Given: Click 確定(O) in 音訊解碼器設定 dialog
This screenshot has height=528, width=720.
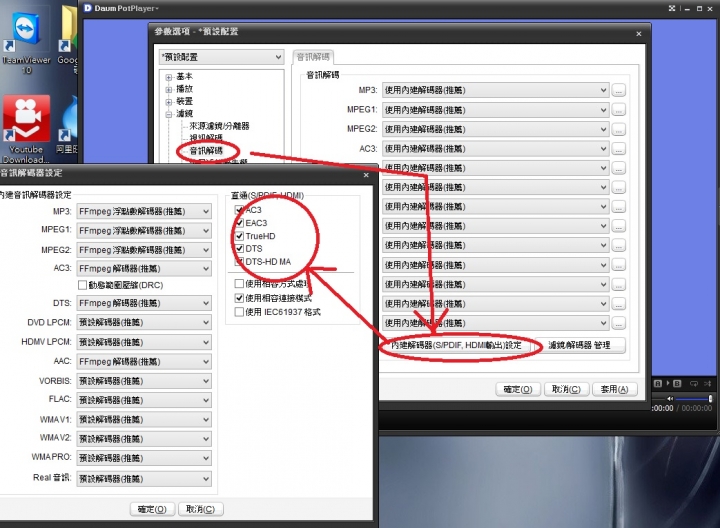Looking at the screenshot, I should 152,509.
